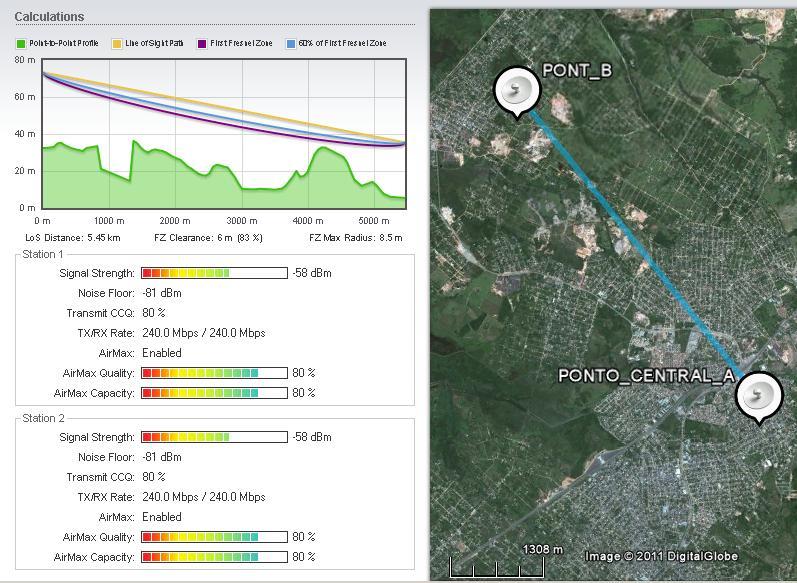Image resolution: width=797 pixels, height=583 pixels.
Task: Click Station 1 signal value -58 dBm
Action: (x=312, y=273)
